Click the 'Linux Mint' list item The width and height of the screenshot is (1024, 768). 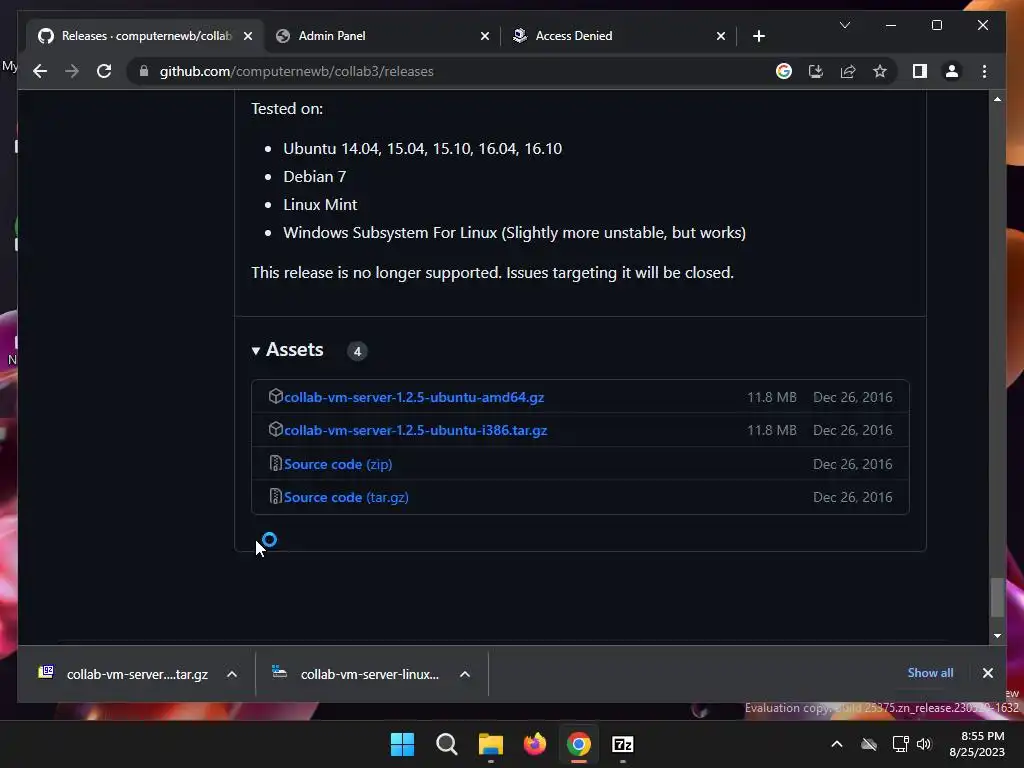[x=320, y=205]
